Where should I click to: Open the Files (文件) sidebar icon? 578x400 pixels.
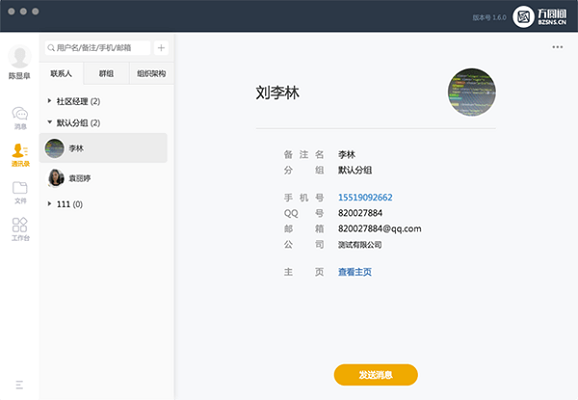20,192
